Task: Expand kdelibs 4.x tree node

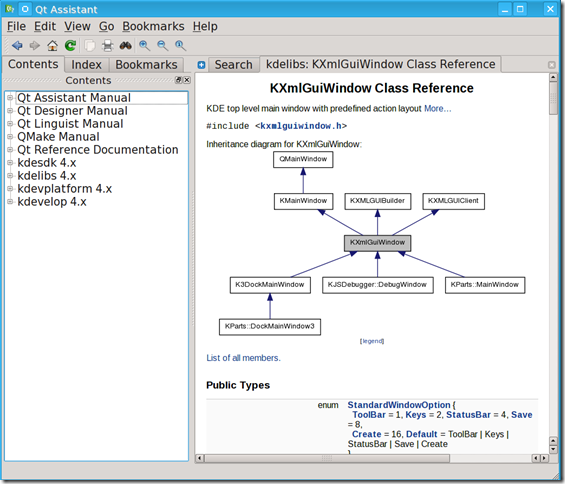Action: coord(10,176)
